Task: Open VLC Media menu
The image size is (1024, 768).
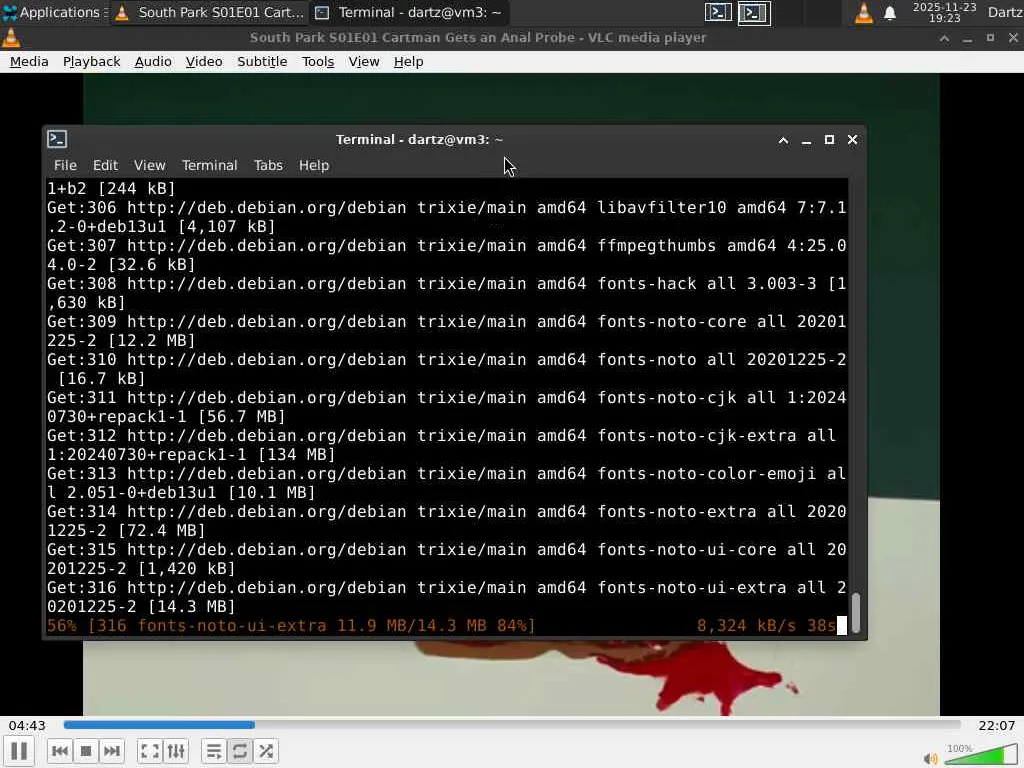Action: pos(29,61)
